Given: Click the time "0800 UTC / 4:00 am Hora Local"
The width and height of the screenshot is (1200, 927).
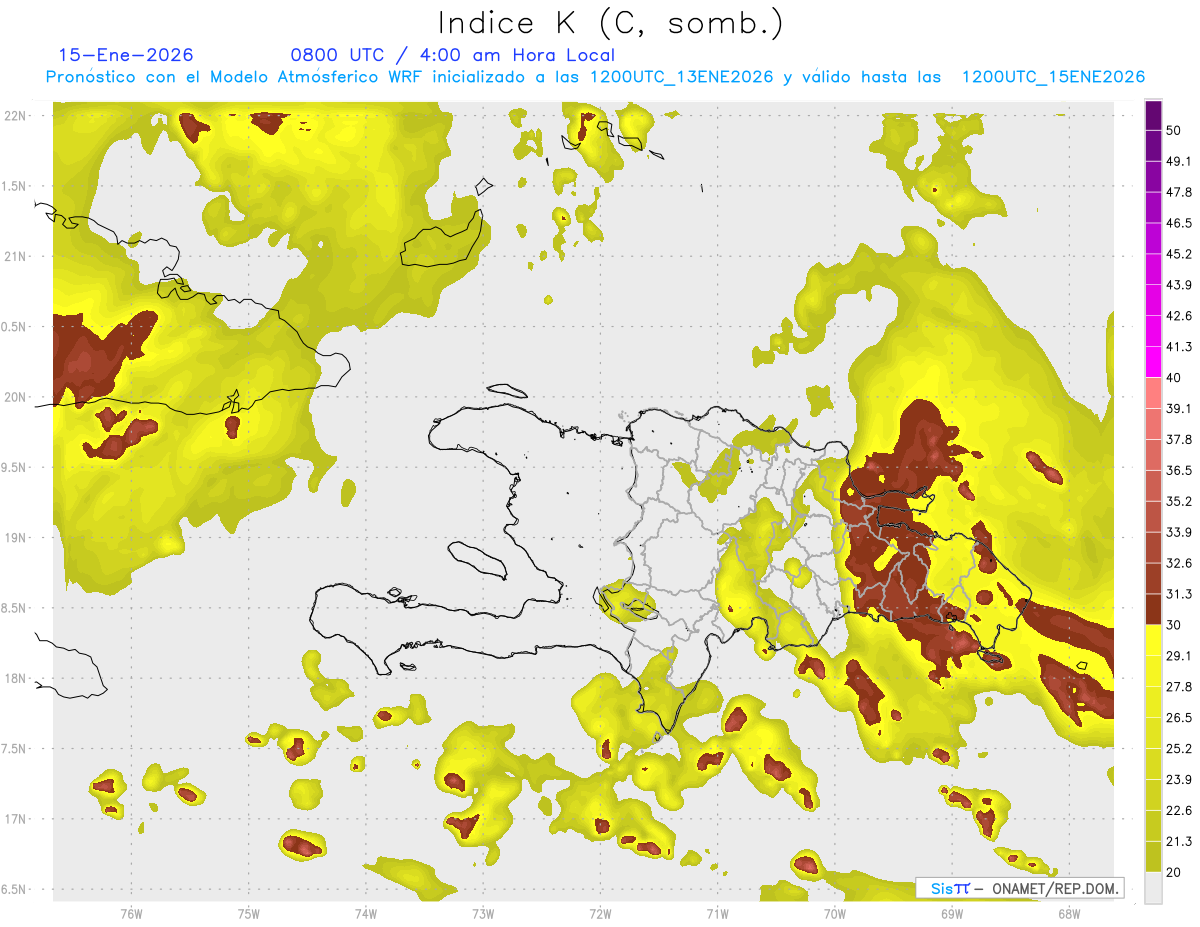Looking at the screenshot, I should click(453, 55).
